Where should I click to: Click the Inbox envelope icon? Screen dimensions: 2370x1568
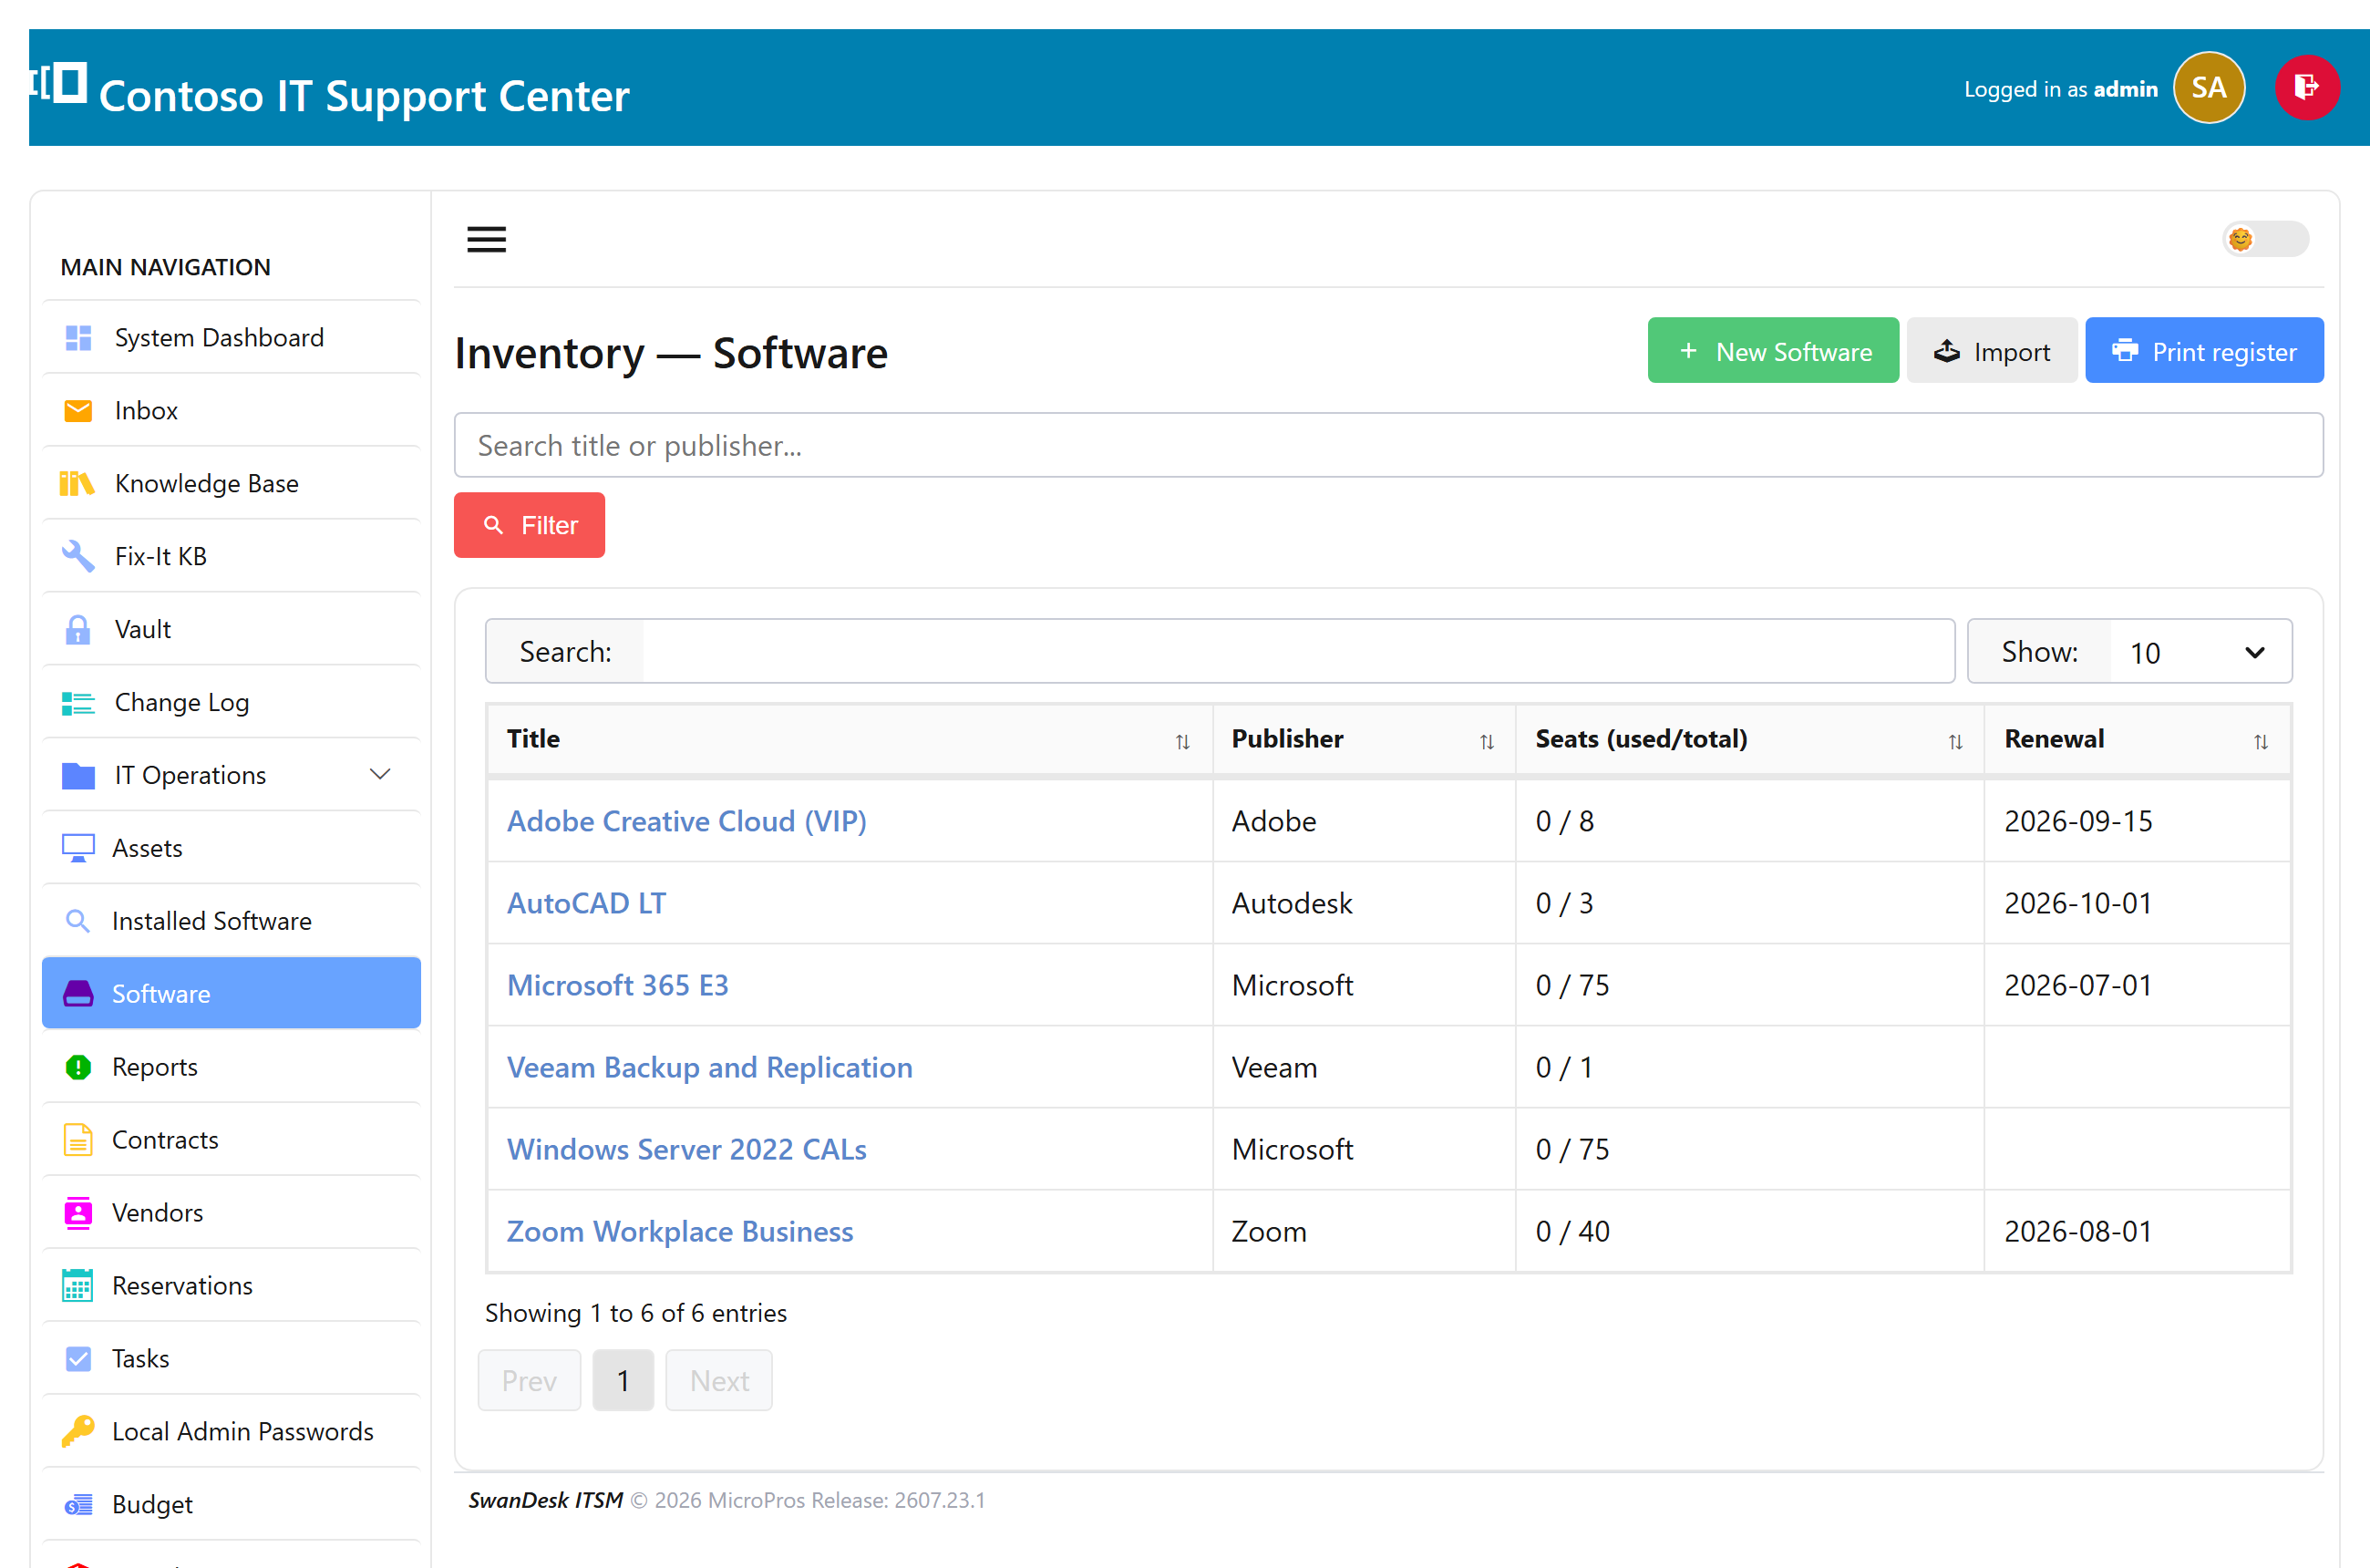click(x=78, y=411)
